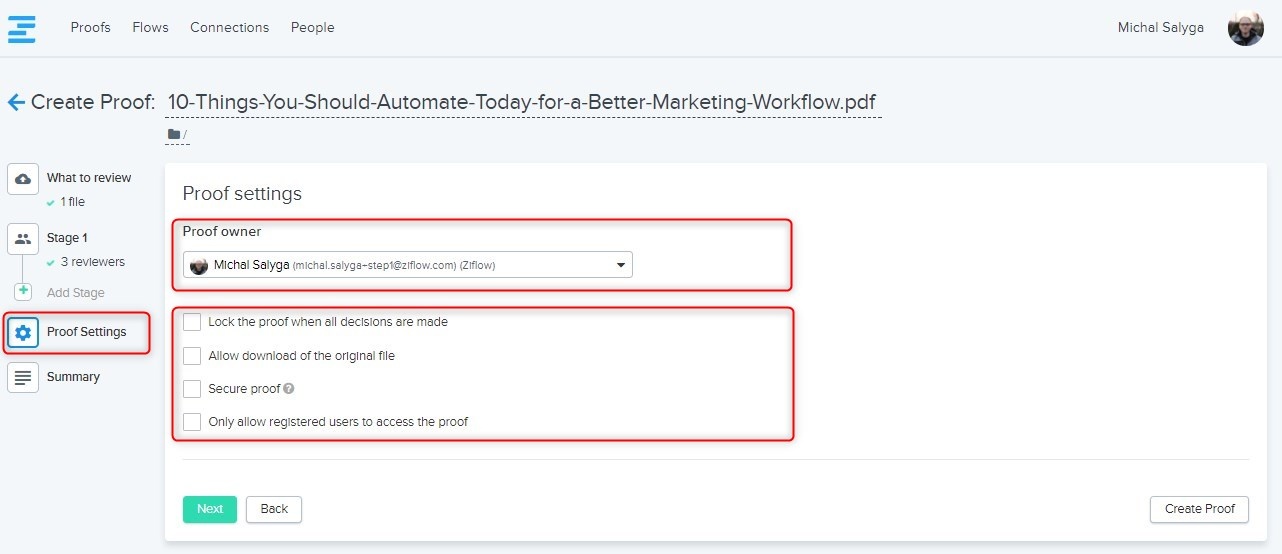Expand the Proof owner dropdown

pyautogui.click(x=408, y=265)
